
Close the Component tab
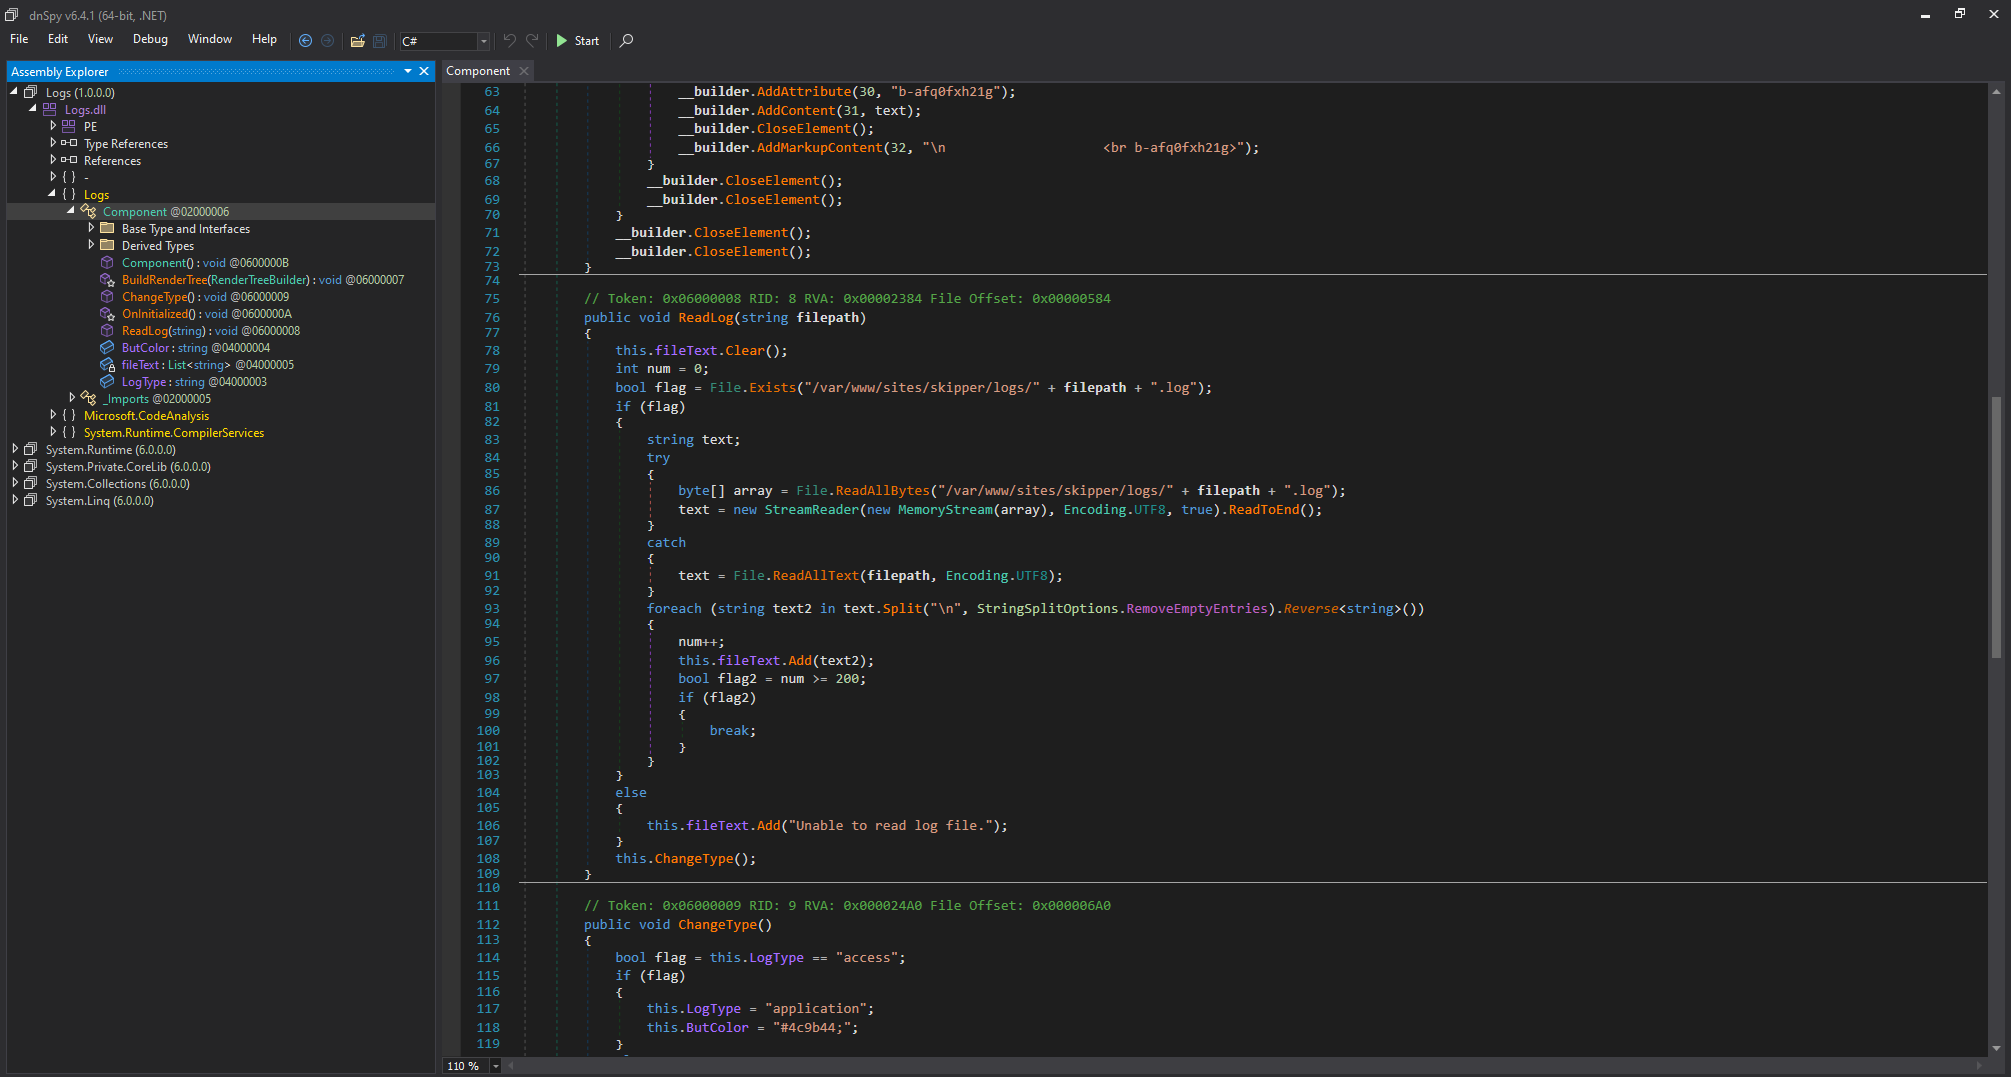point(524,71)
